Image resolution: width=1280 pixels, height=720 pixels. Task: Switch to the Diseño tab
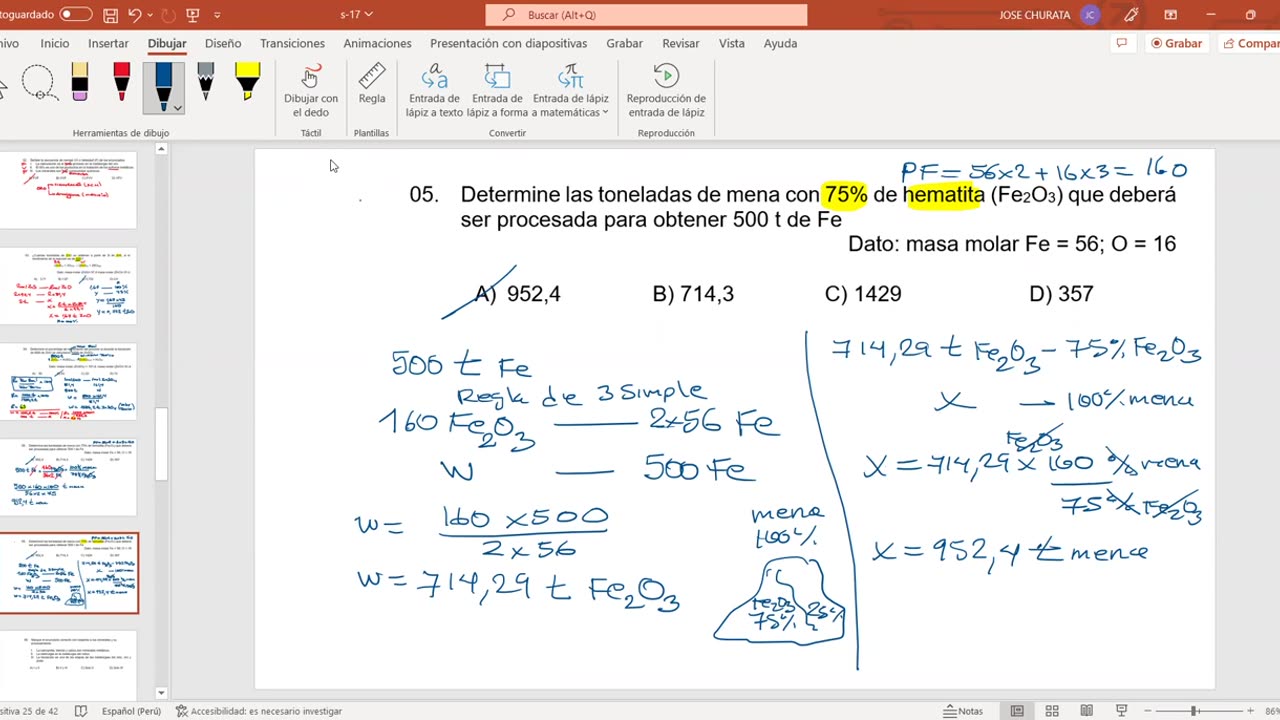tap(223, 43)
